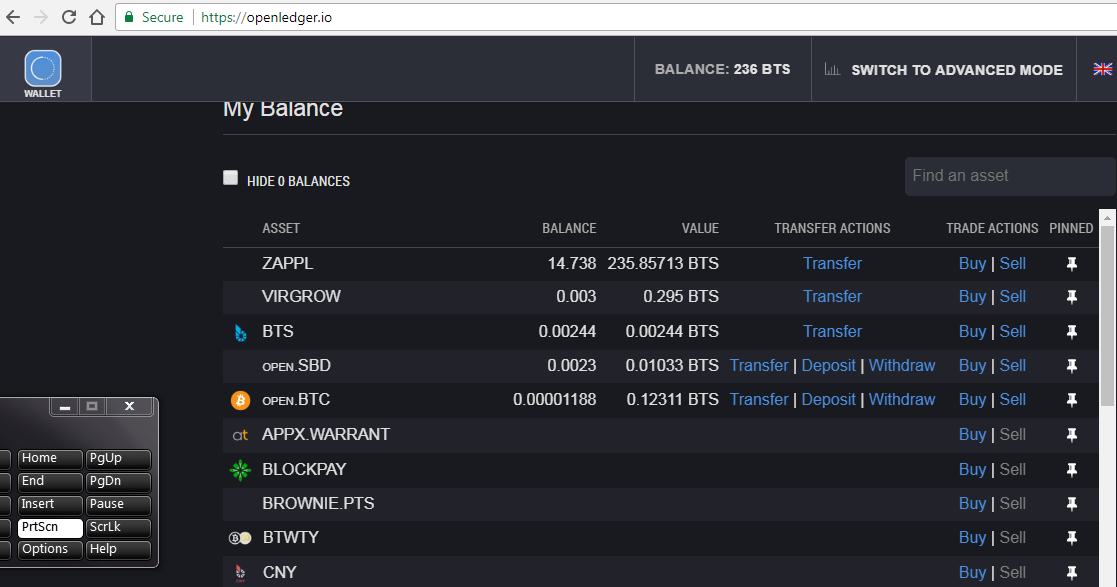The width and height of the screenshot is (1117, 587).
Task: Go to browser home page icon
Action: pos(97,17)
